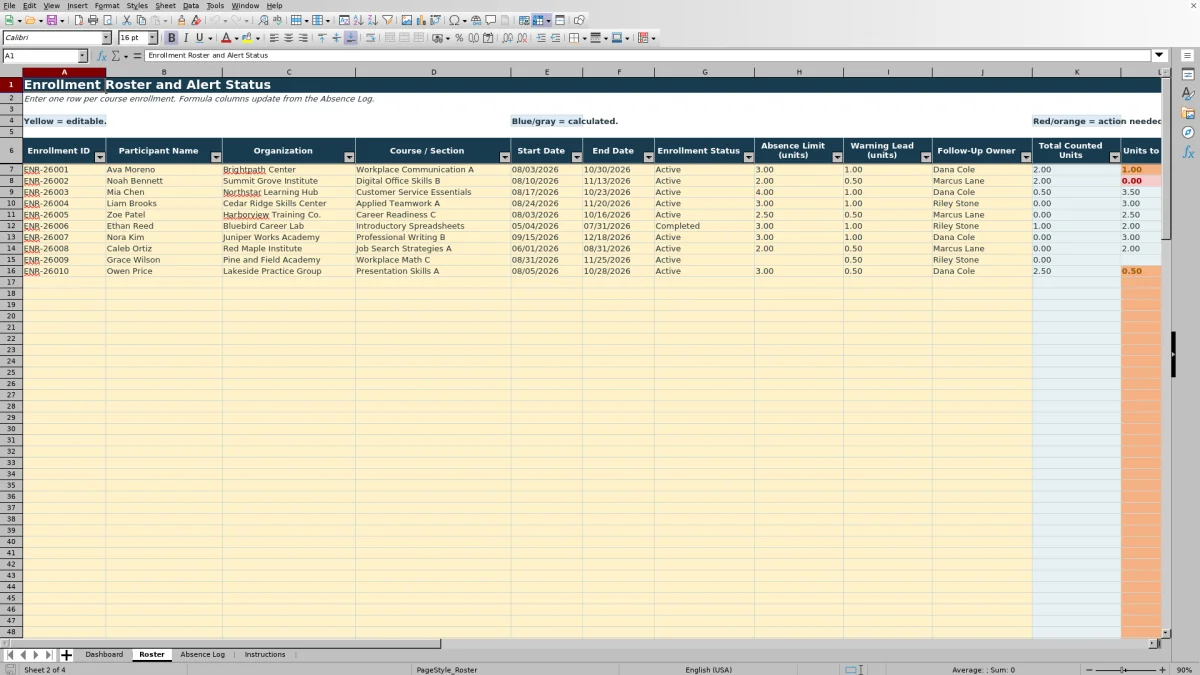Expand the formula bar with its arrow
Viewport: 1200px width, 675px height.
click(1160, 56)
